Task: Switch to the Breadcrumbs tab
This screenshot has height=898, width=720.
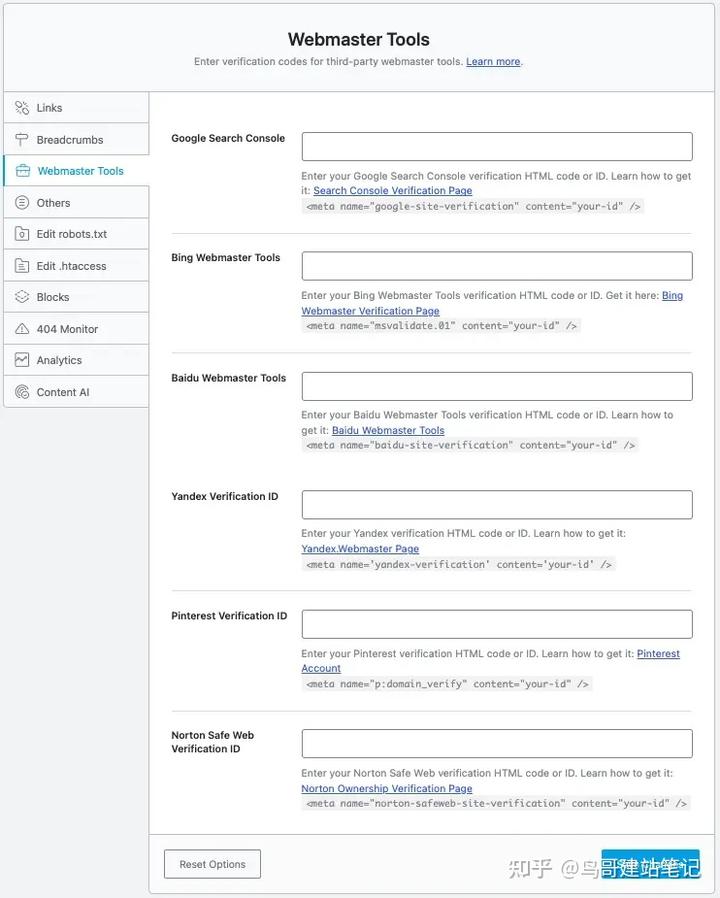Action: [76, 139]
